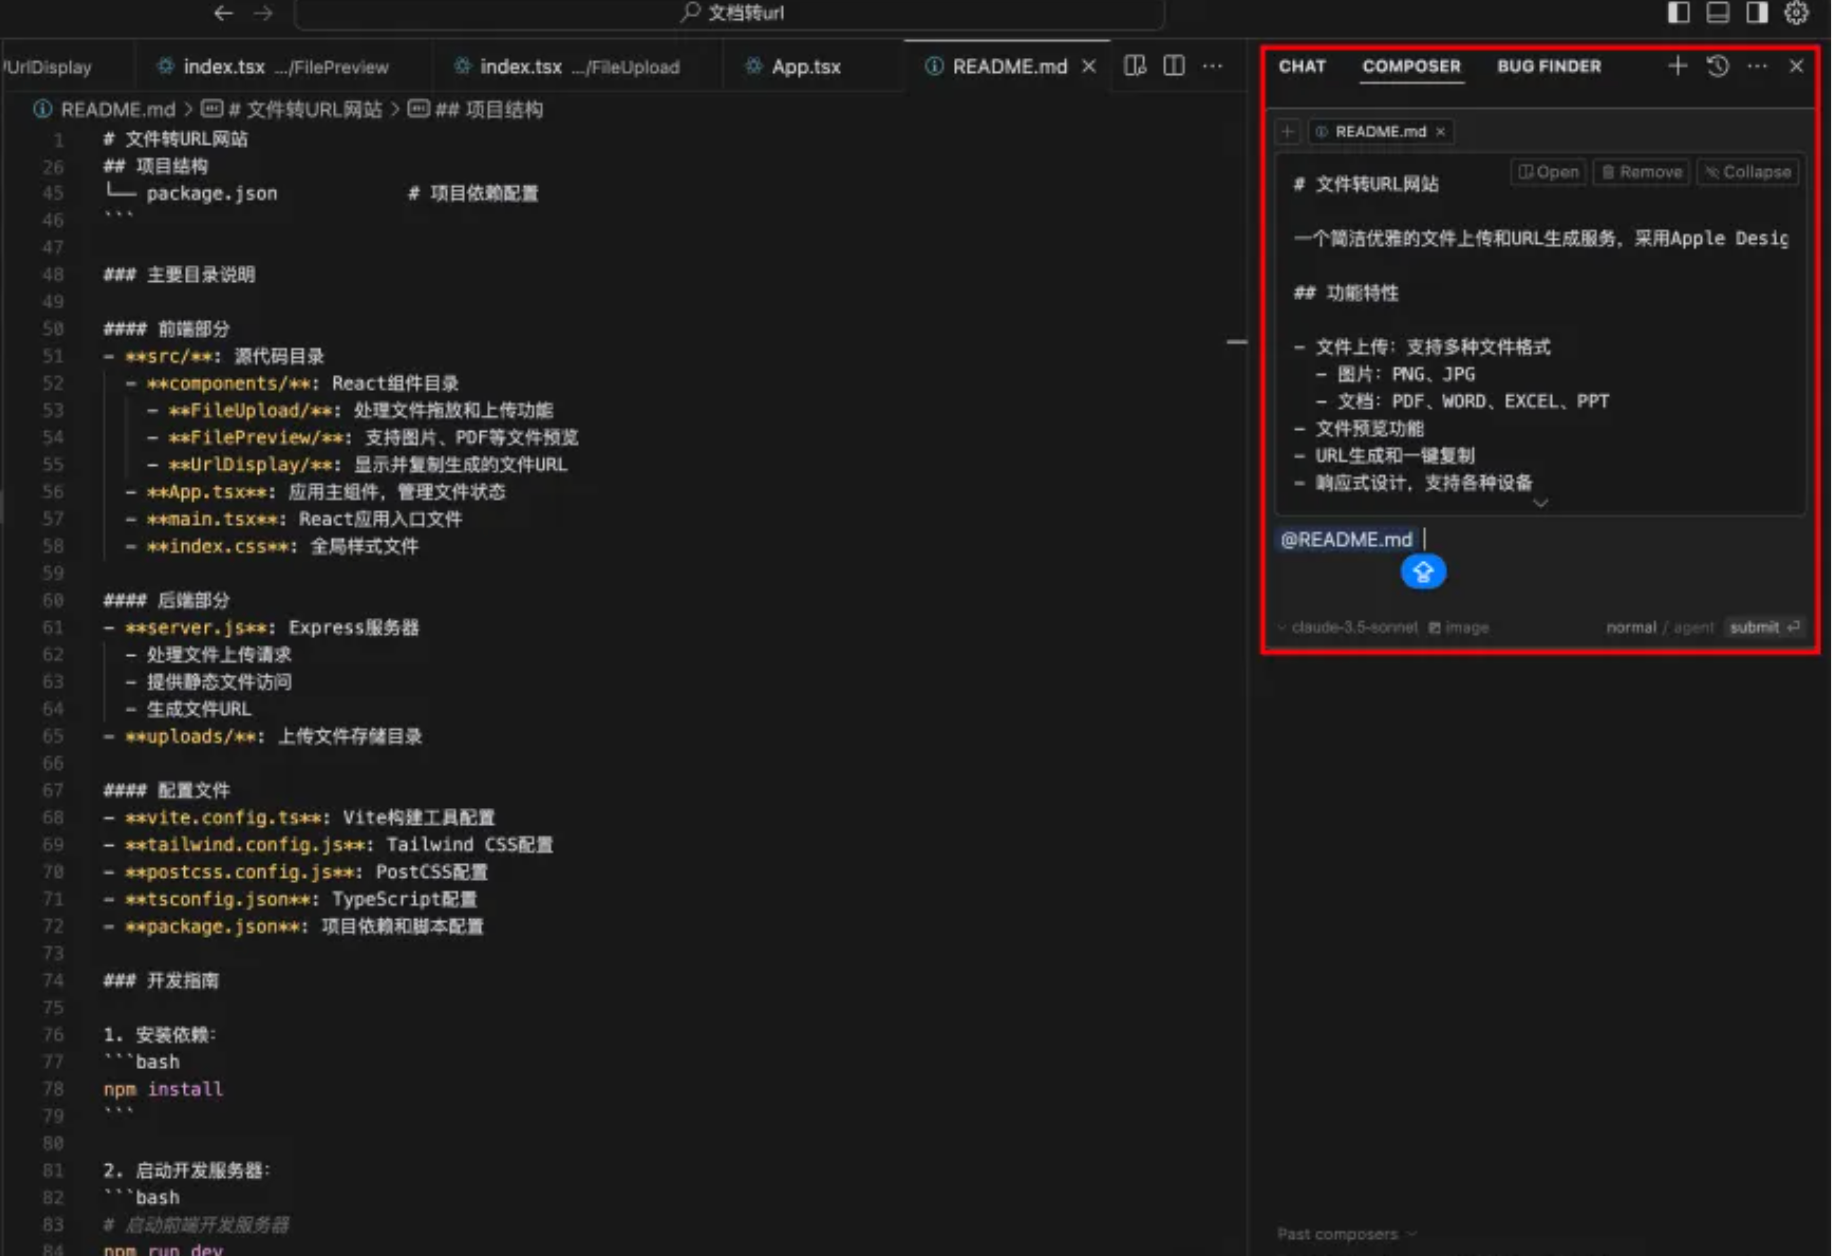Select the README.md editor tab
This screenshot has height=1256, width=1838.
click(1009, 66)
